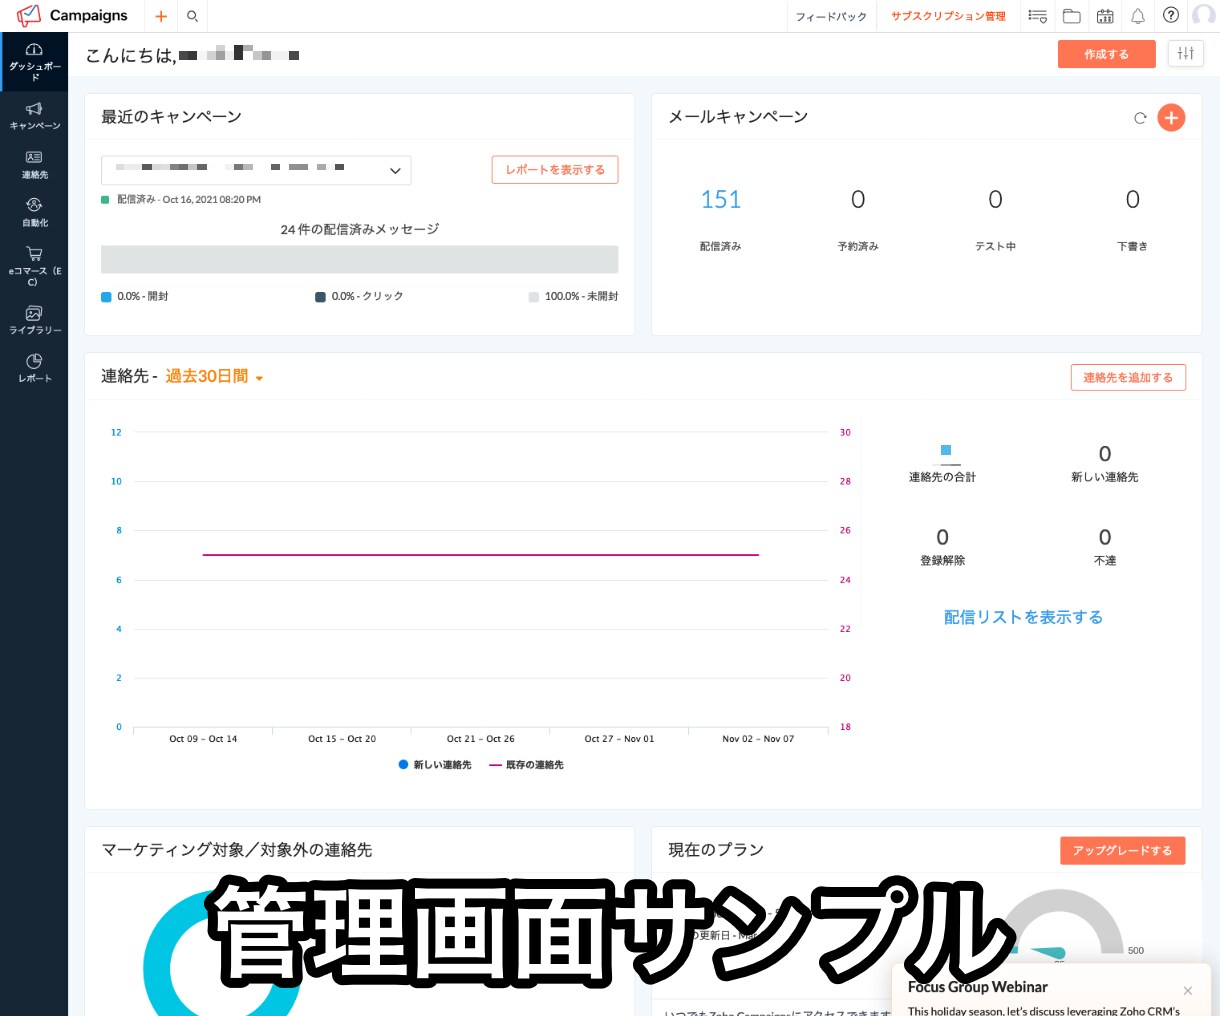The height and width of the screenshot is (1016, 1220).
Task: Open eコマース (EC) in the sidebar
Action: click(x=34, y=266)
